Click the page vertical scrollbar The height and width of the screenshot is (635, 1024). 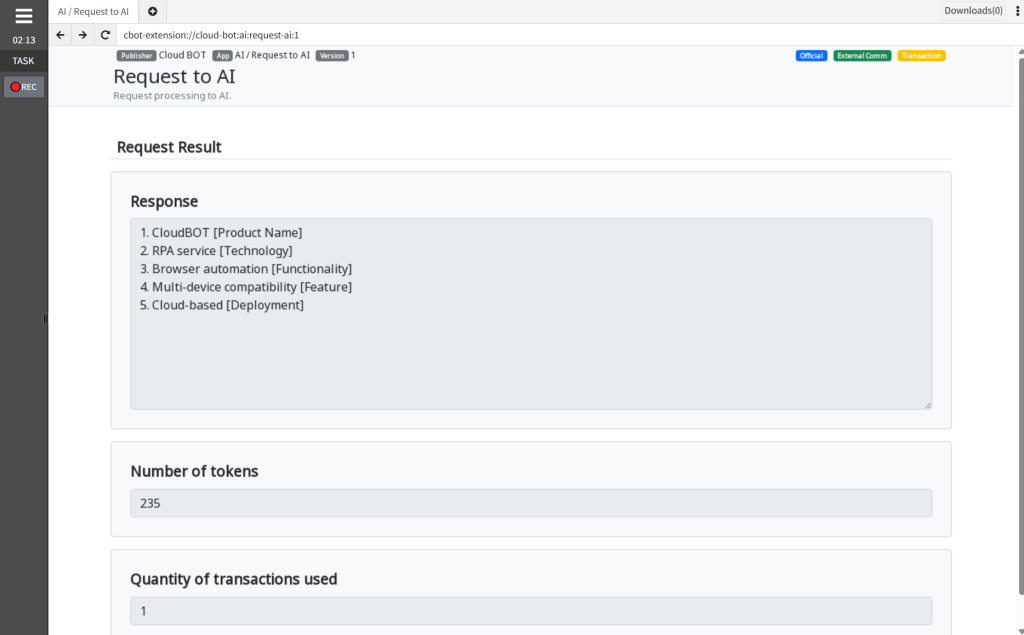[x=1021, y=327]
